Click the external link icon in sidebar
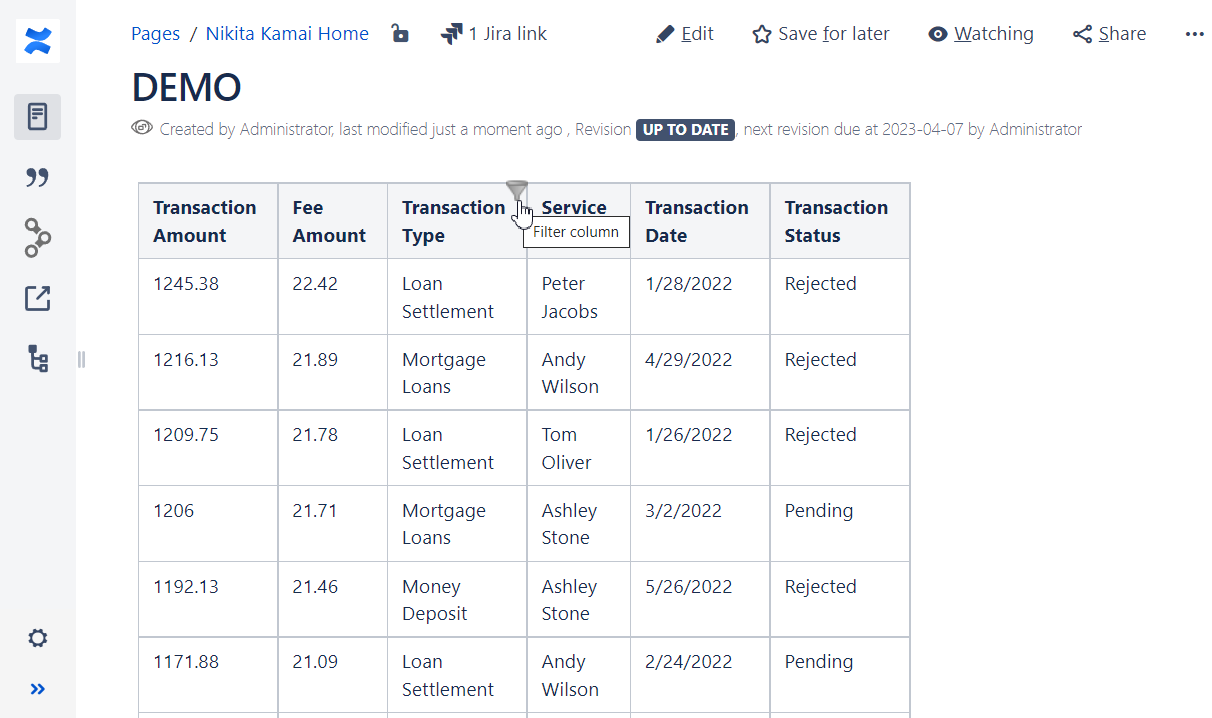This screenshot has width=1212, height=718. tap(37, 298)
